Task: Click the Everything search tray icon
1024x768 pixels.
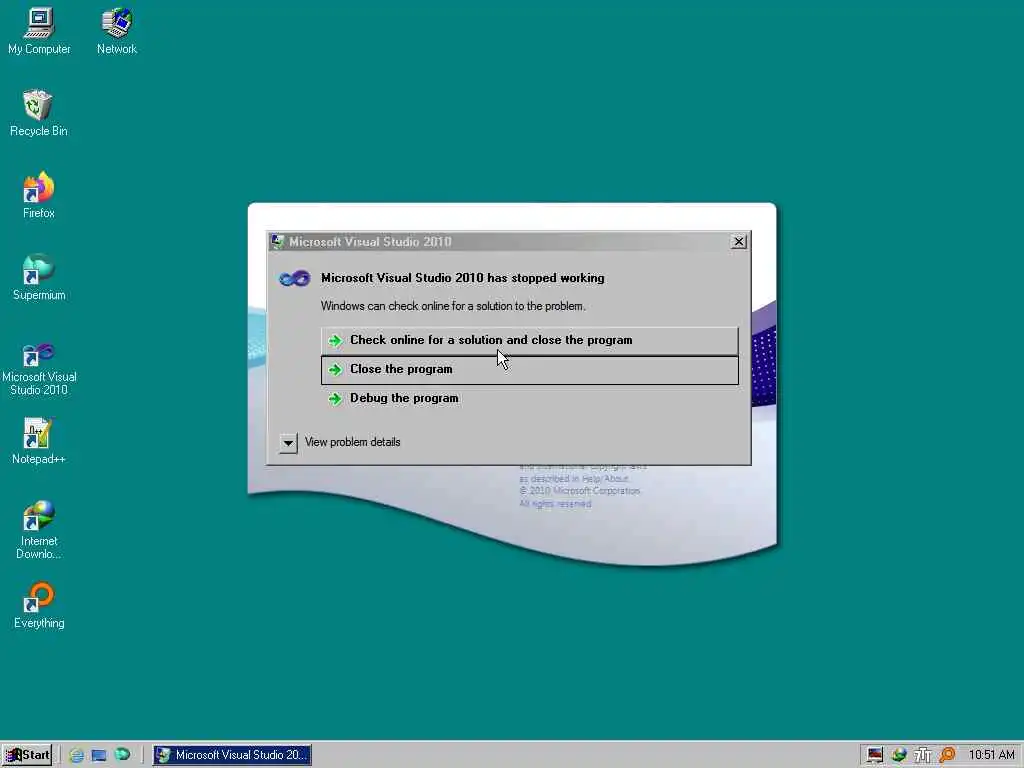Action: coord(947,755)
